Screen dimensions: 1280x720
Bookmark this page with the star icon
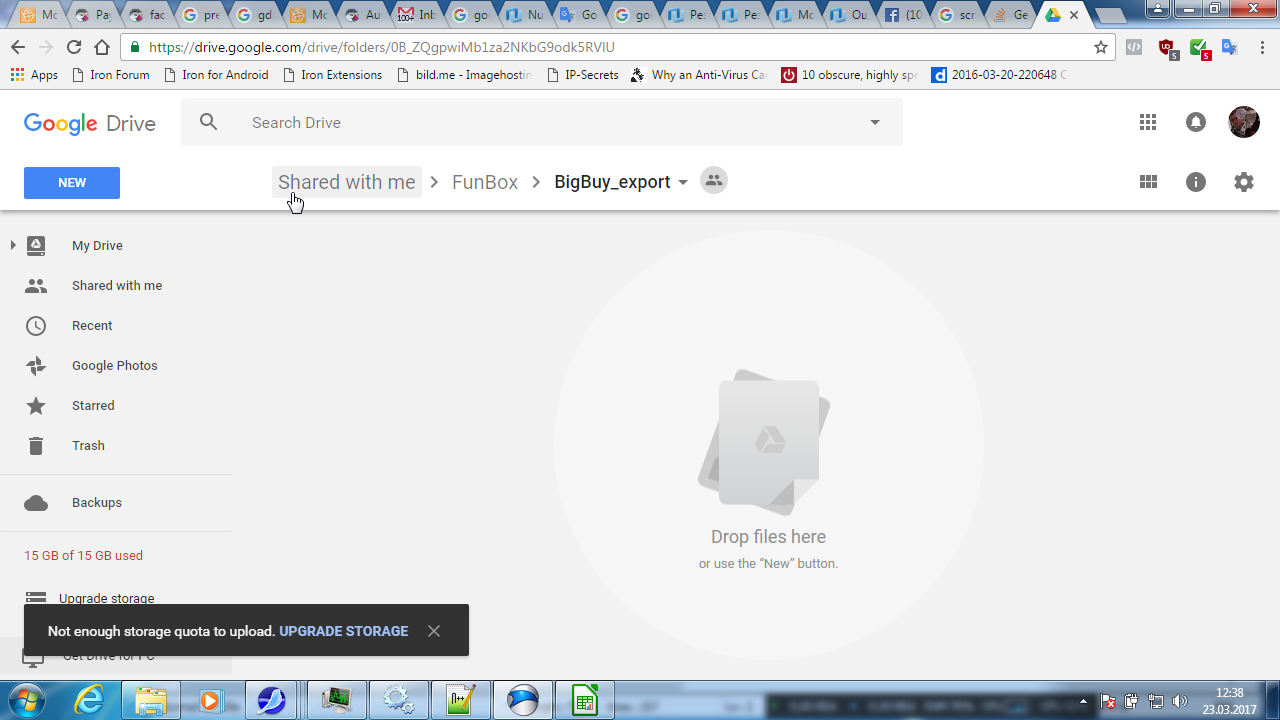[x=1101, y=47]
